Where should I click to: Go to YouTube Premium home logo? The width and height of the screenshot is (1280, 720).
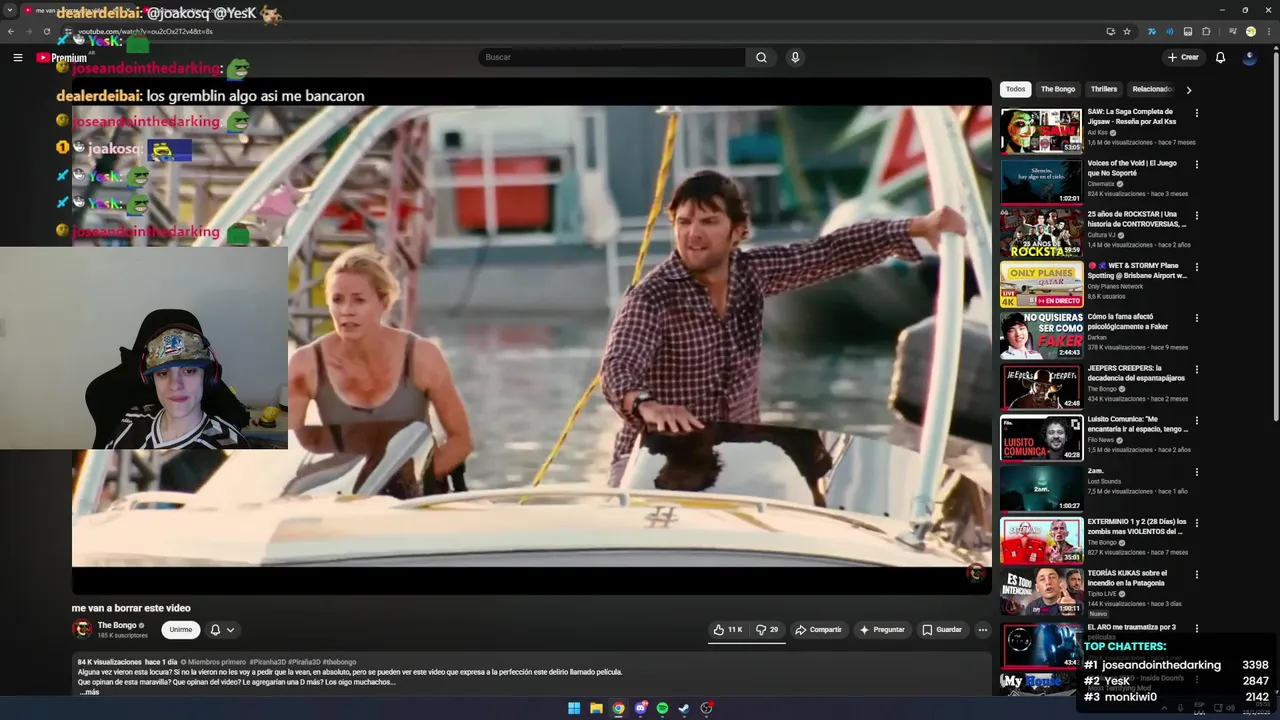[x=61, y=57]
